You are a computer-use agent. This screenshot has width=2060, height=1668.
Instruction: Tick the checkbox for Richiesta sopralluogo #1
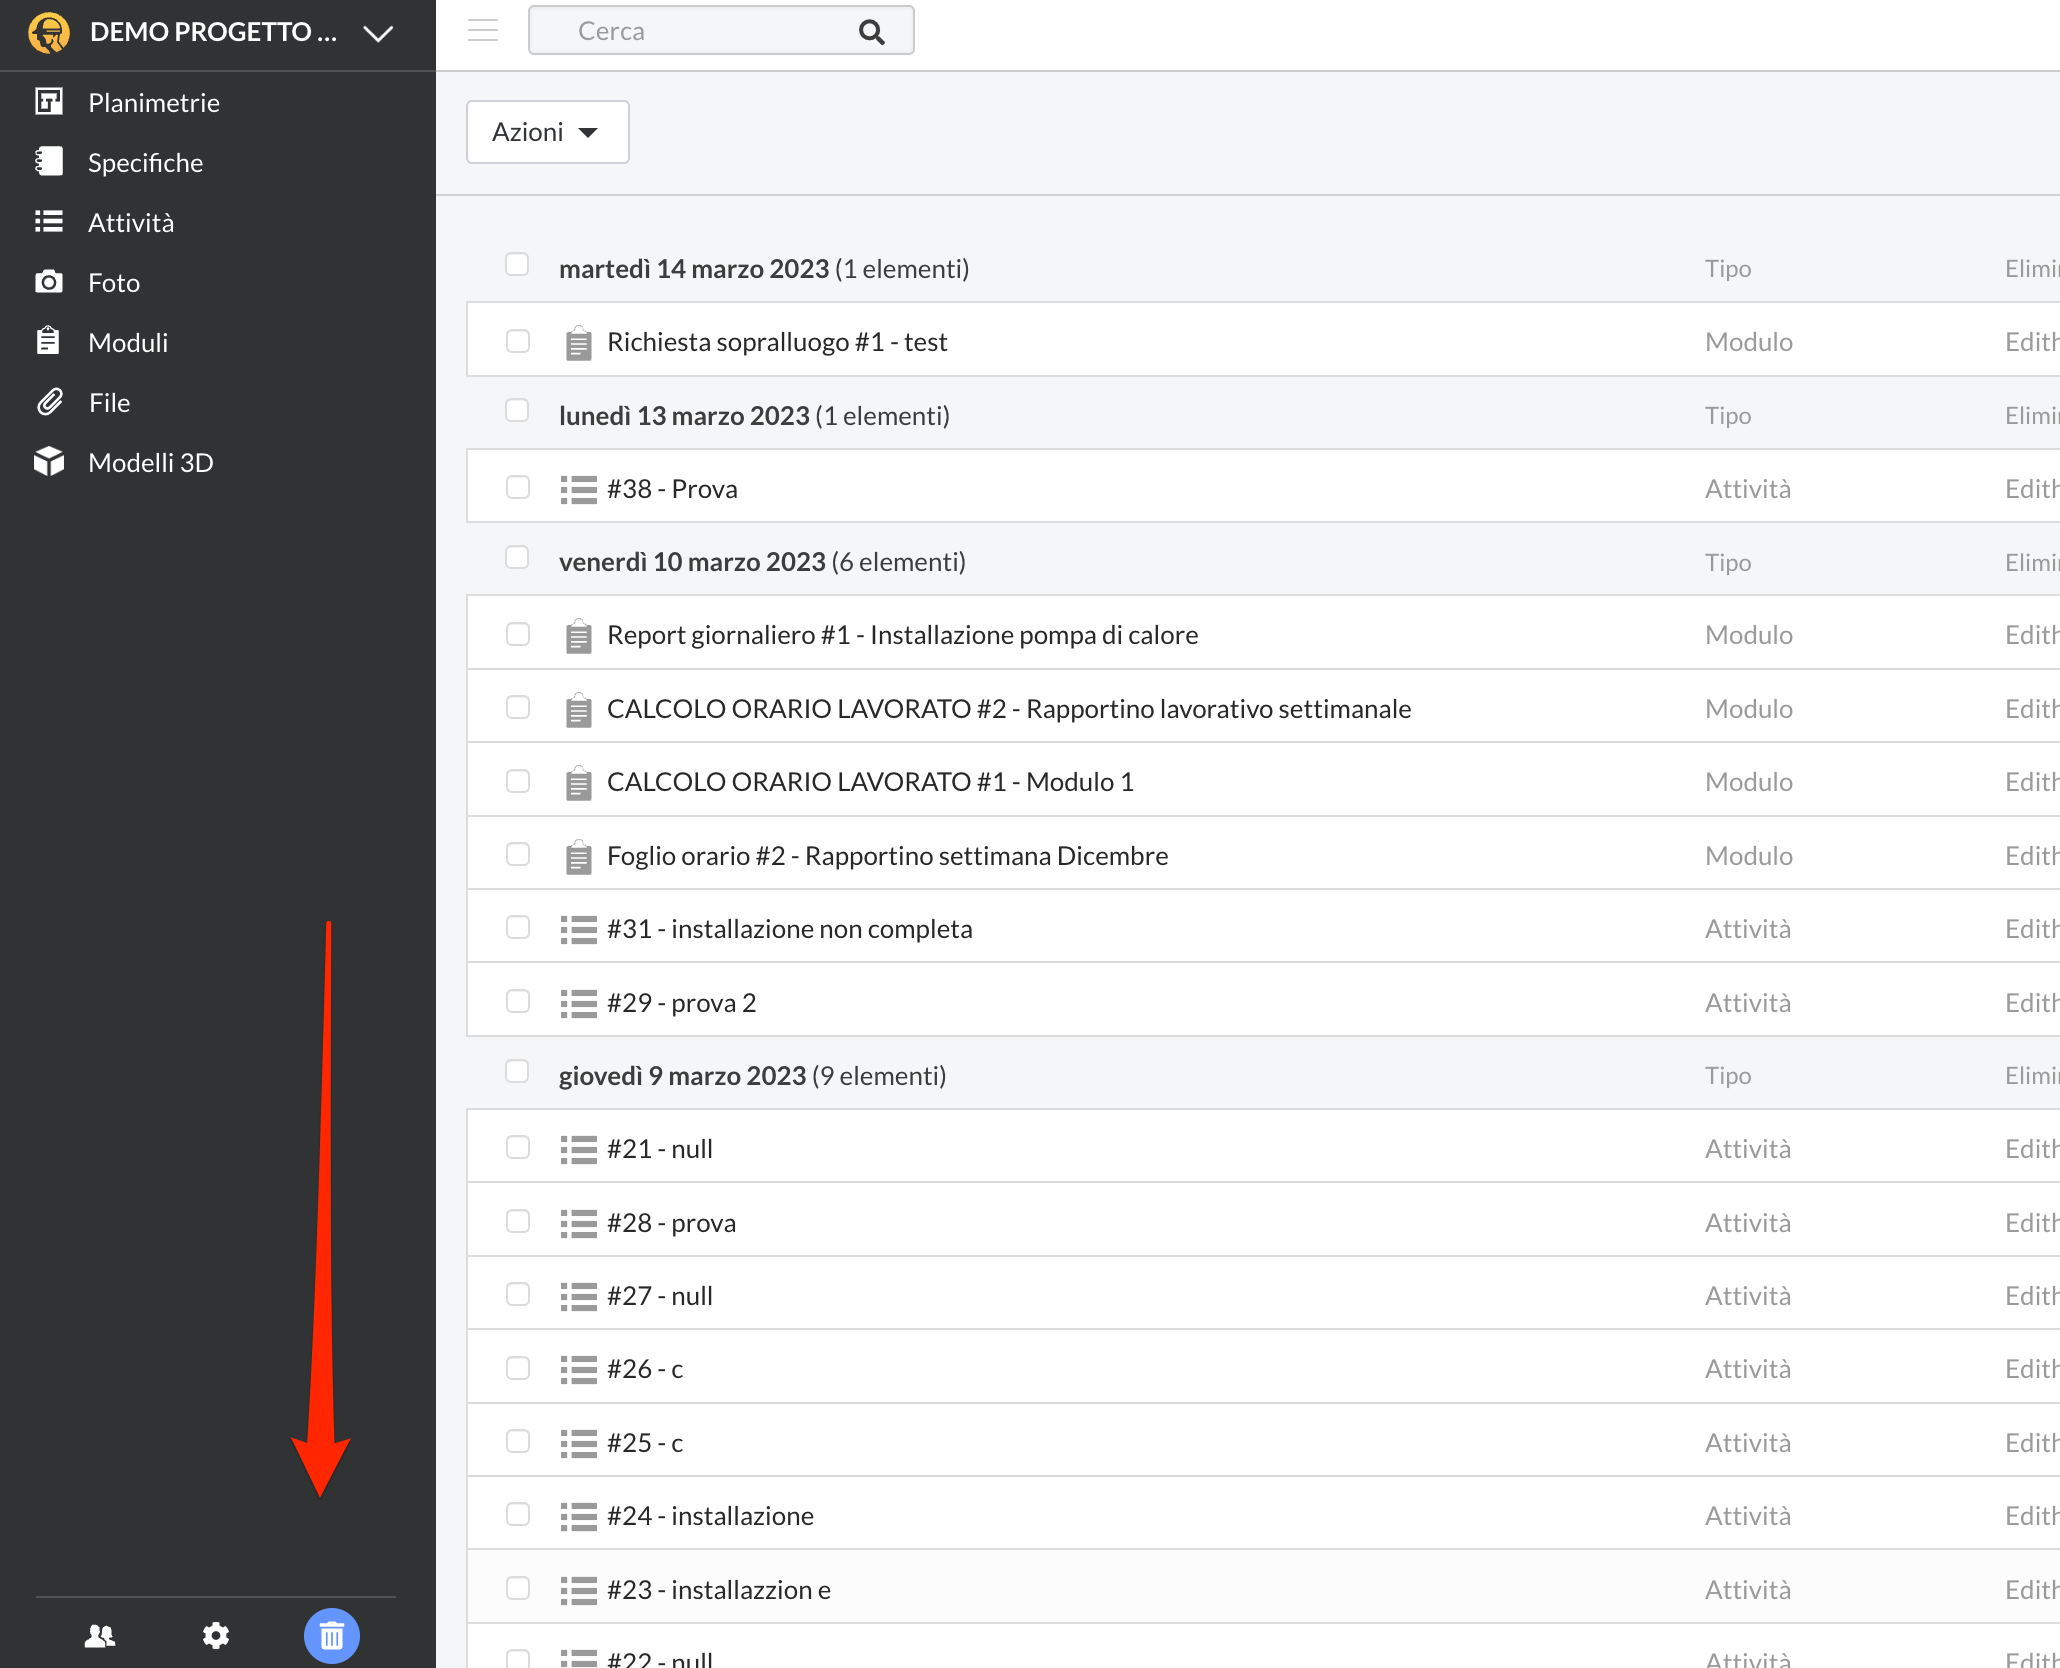click(518, 342)
